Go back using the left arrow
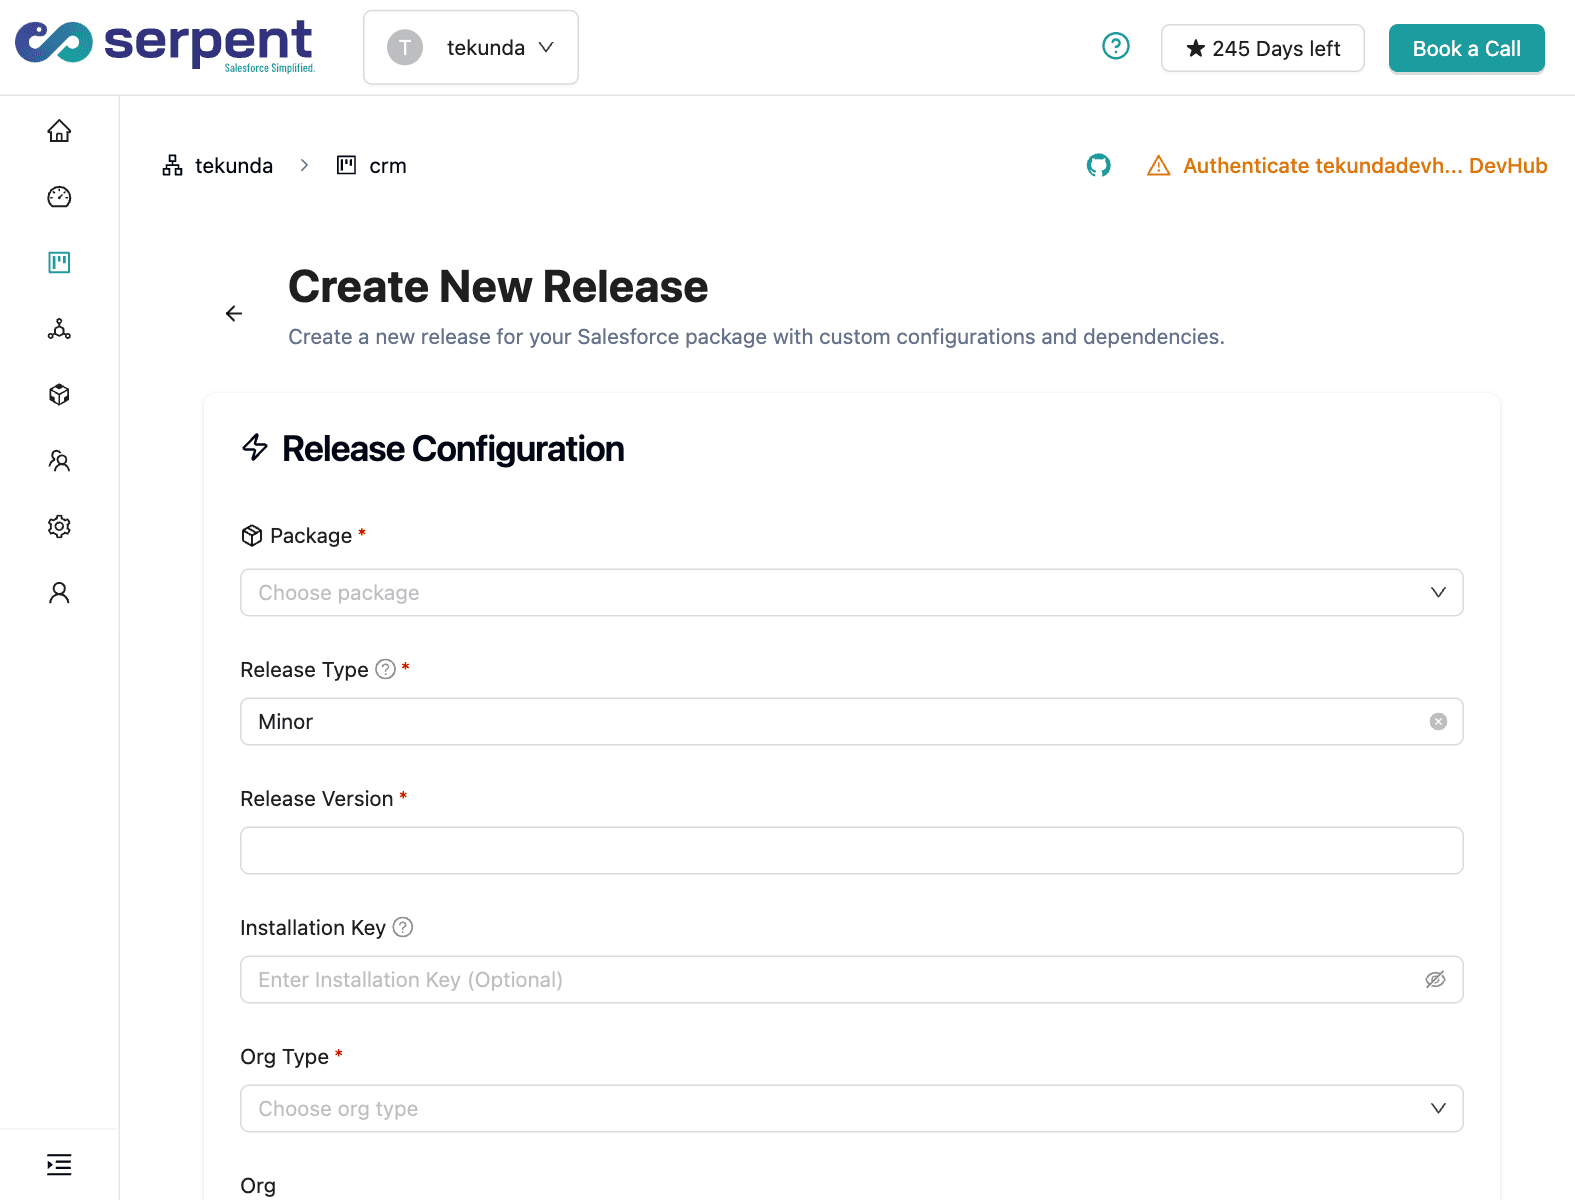Image resolution: width=1575 pixels, height=1200 pixels. point(234,314)
